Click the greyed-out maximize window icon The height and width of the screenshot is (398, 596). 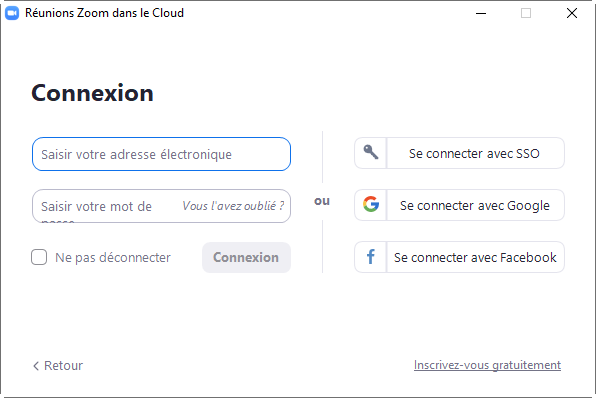pos(526,13)
